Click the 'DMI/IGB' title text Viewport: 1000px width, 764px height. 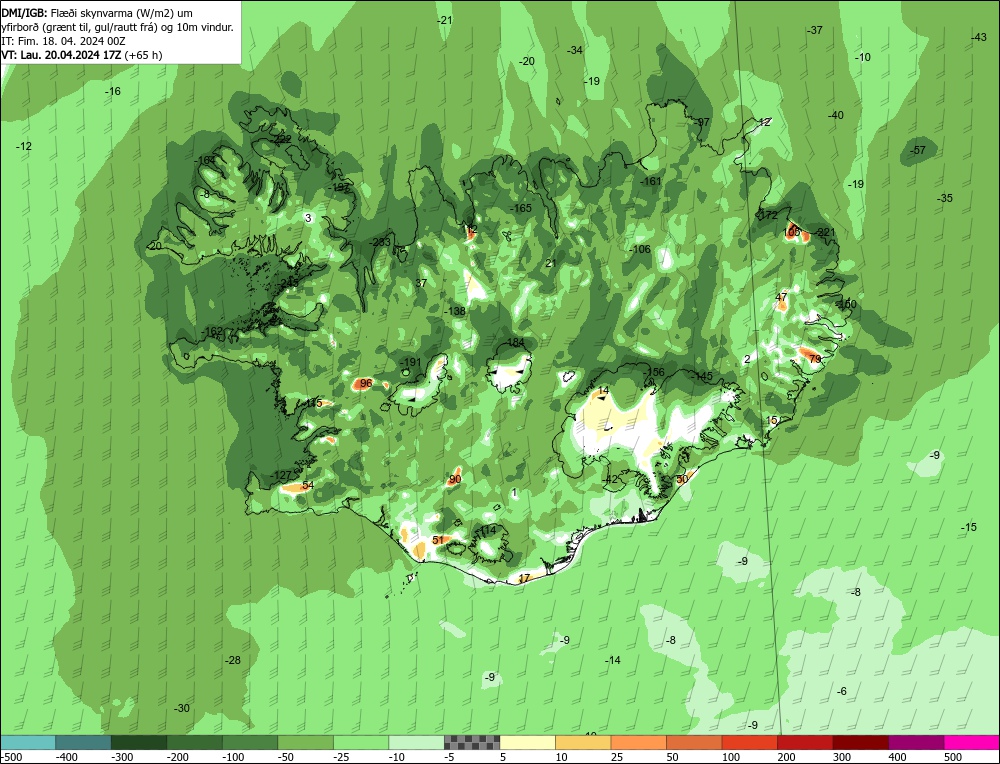click(22, 13)
